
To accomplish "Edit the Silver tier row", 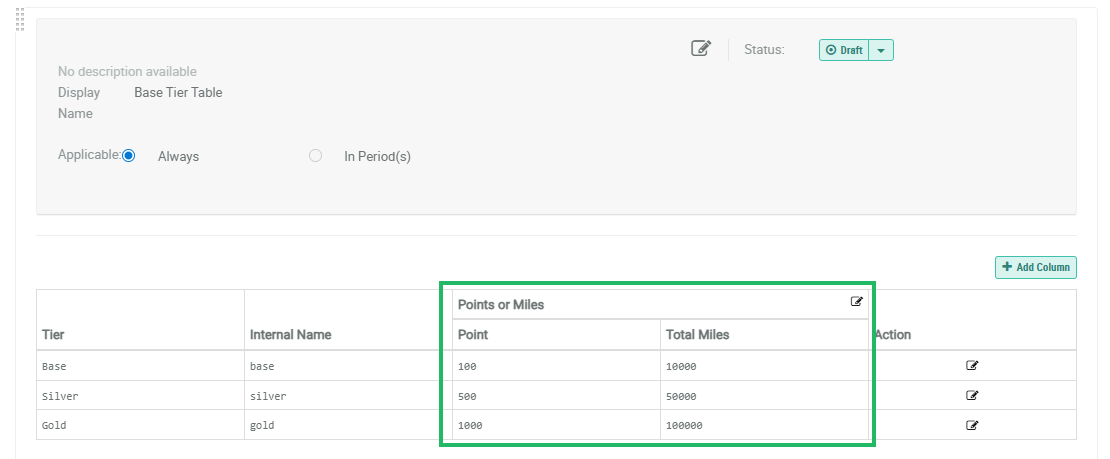I will coord(972,395).
